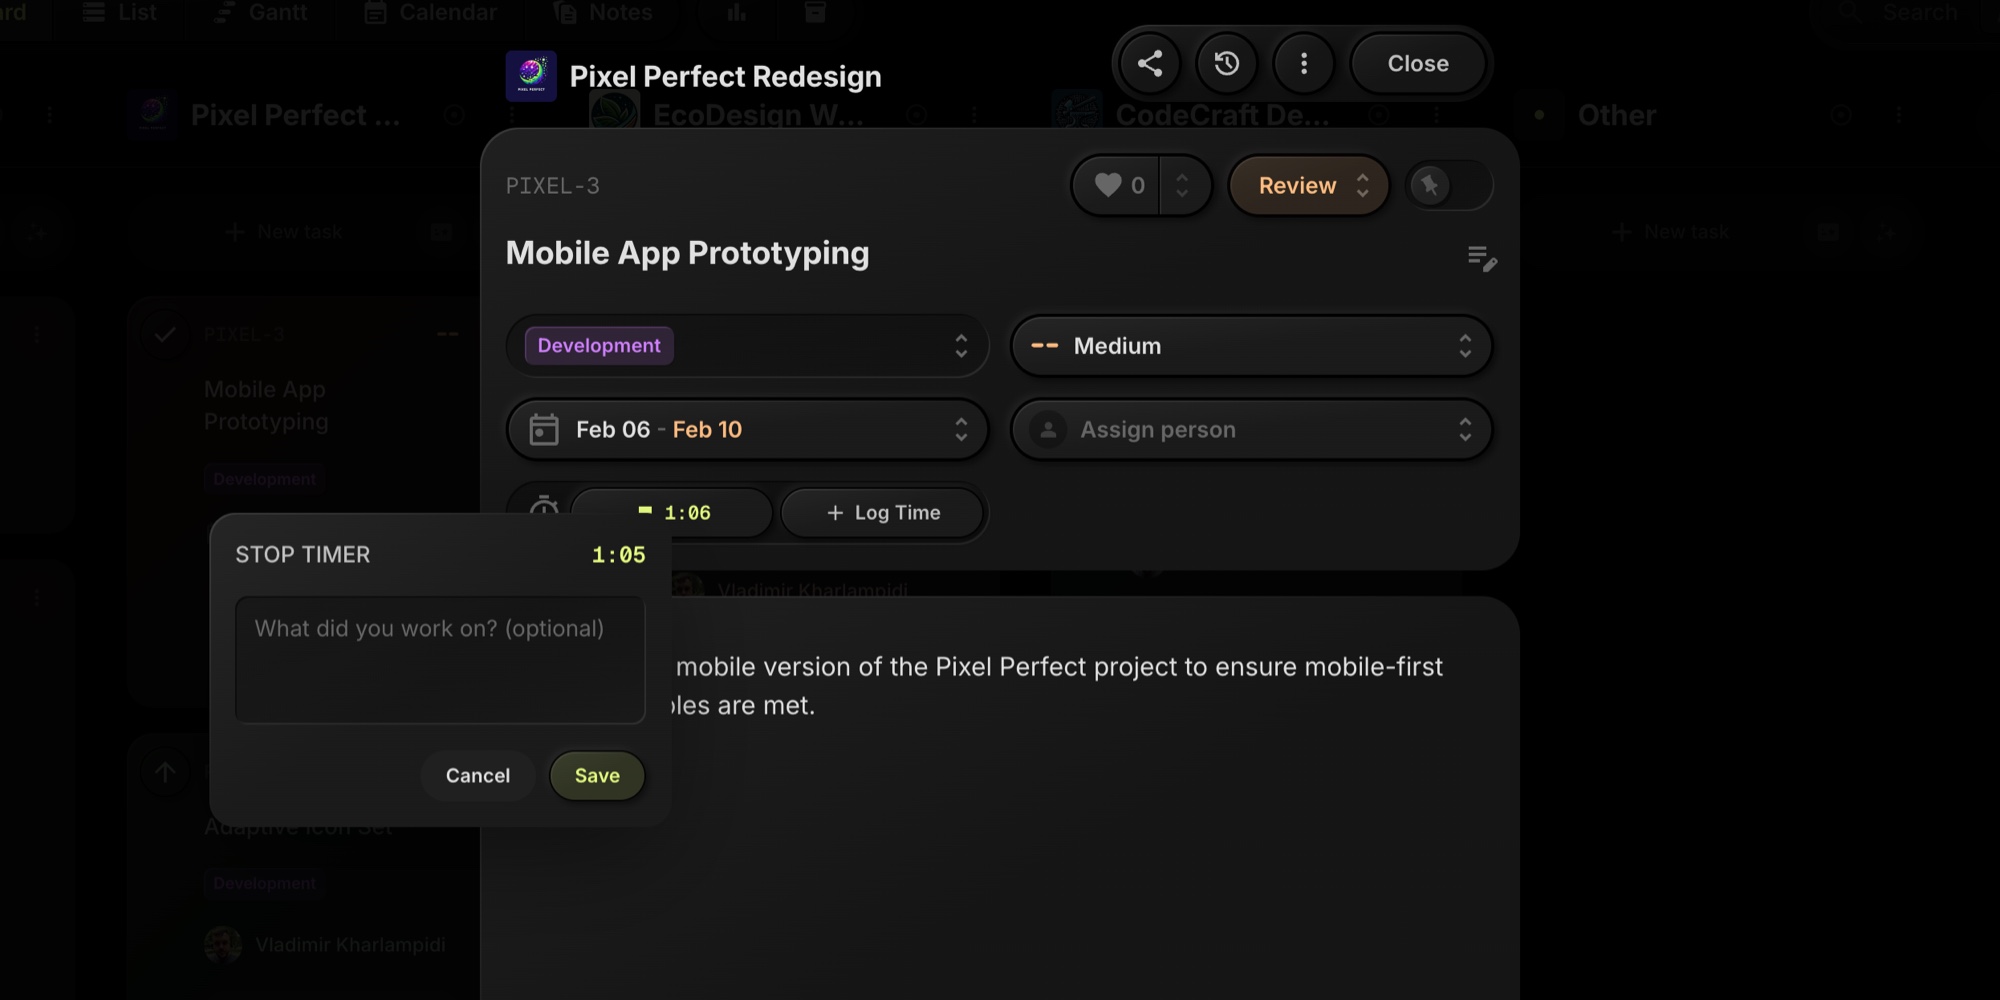
Task: Cancel the stop timer dialog
Action: 478,776
